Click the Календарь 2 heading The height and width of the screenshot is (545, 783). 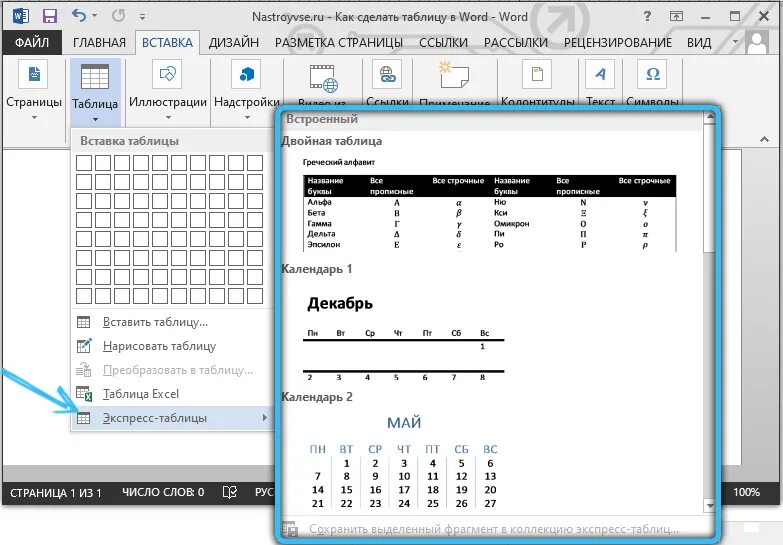[x=317, y=397]
